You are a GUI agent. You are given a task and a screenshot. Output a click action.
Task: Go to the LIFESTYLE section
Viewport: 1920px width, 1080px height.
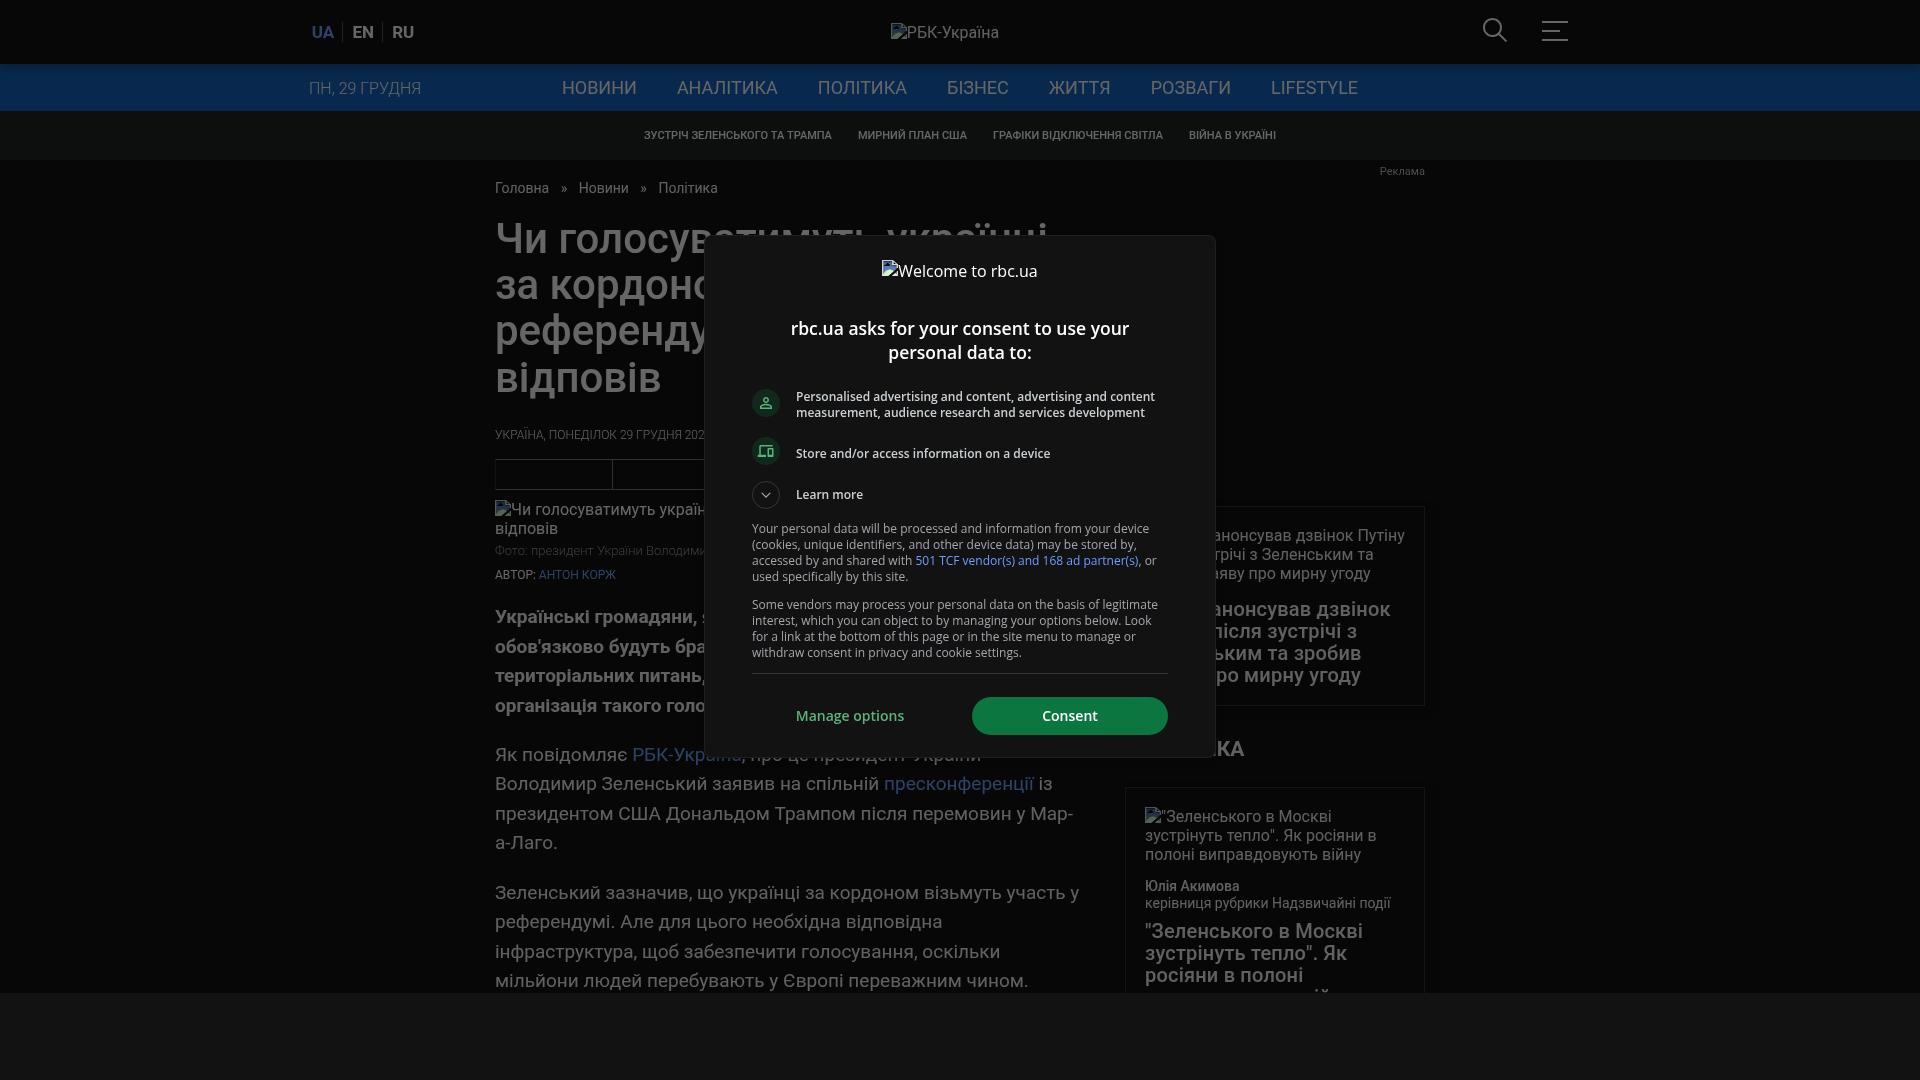click(x=1314, y=88)
